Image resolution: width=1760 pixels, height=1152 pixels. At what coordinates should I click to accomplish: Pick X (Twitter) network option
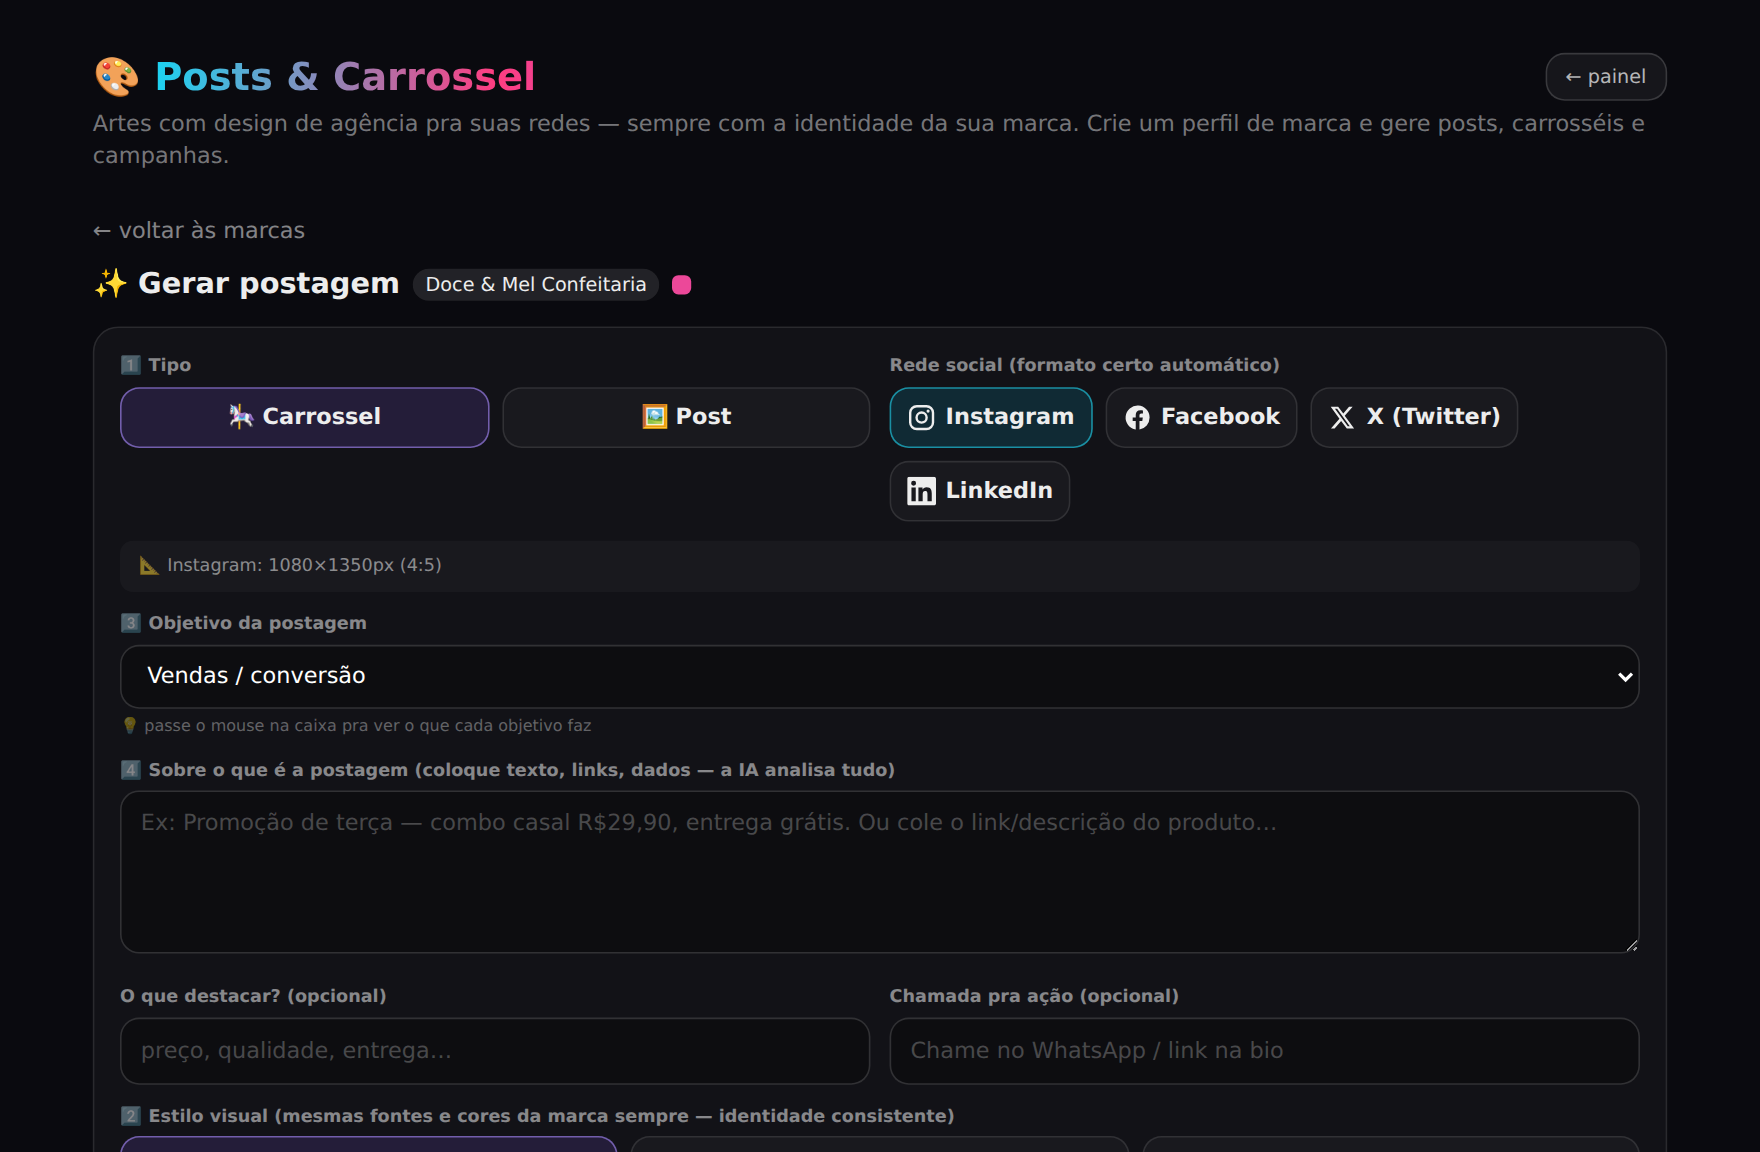point(1414,417)
